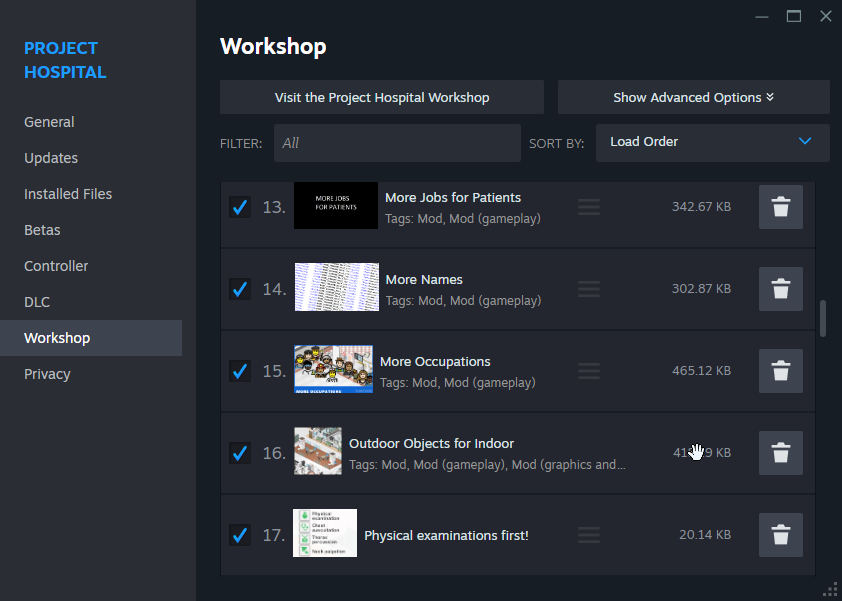Select the drag handle for More Occupations
This screenshot has width=842, height=601.
point(589,371)
